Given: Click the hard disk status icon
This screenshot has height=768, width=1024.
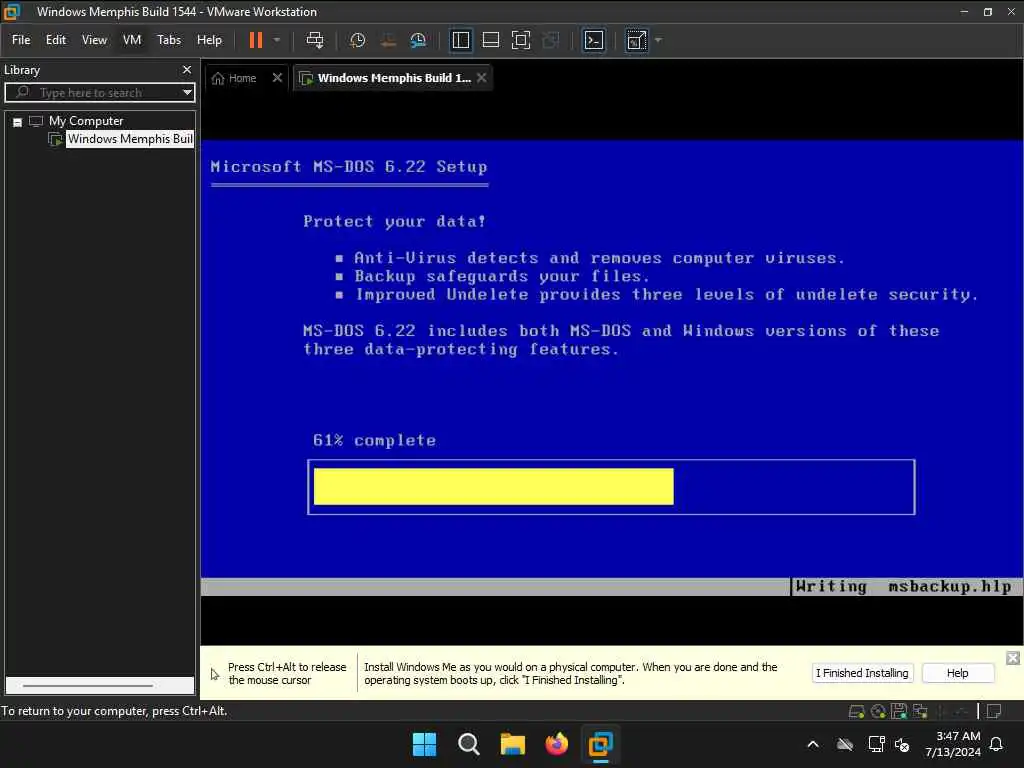Looking at the screenshot, I should 856,712.
